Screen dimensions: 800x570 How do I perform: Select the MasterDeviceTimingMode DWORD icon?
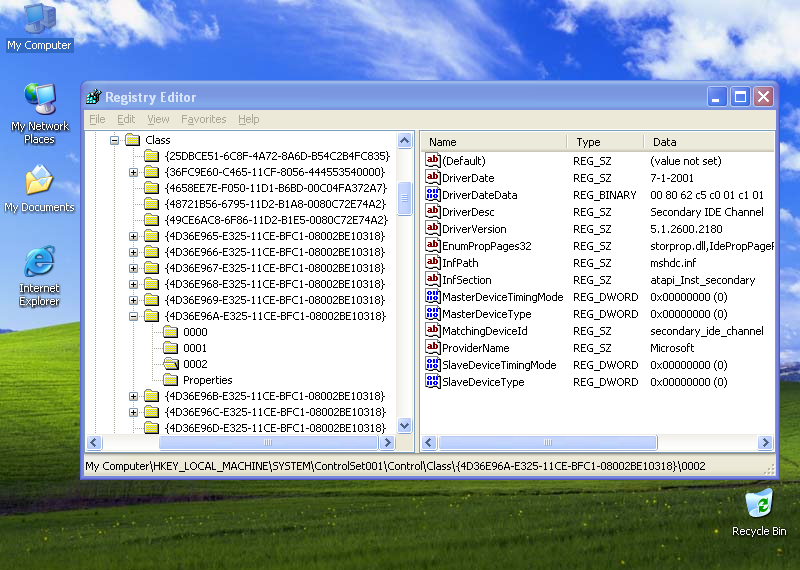click(x=432, y=296)
